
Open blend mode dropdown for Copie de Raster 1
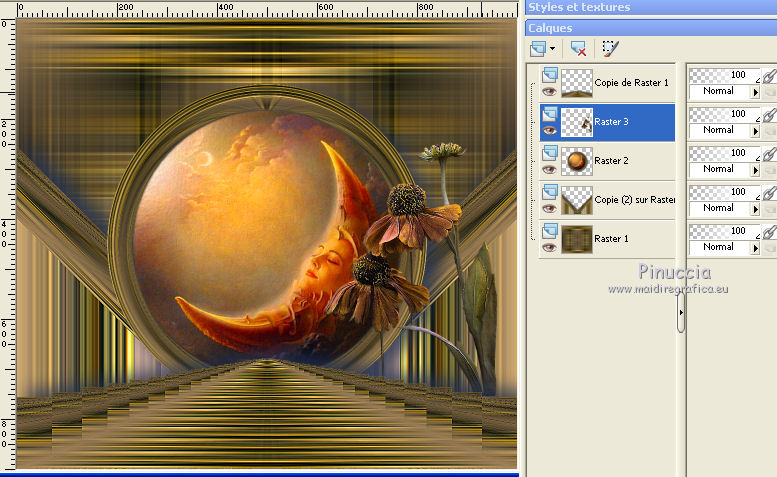click(x=755, y=91)
